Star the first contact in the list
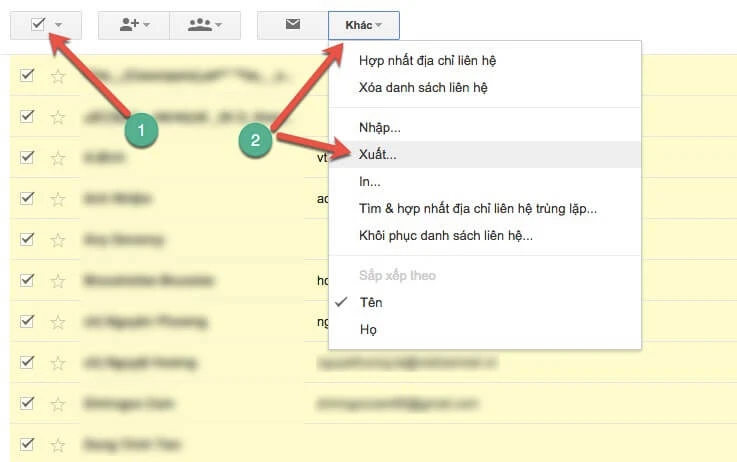This screenshot has width=737, height=462. pos(58,75)
